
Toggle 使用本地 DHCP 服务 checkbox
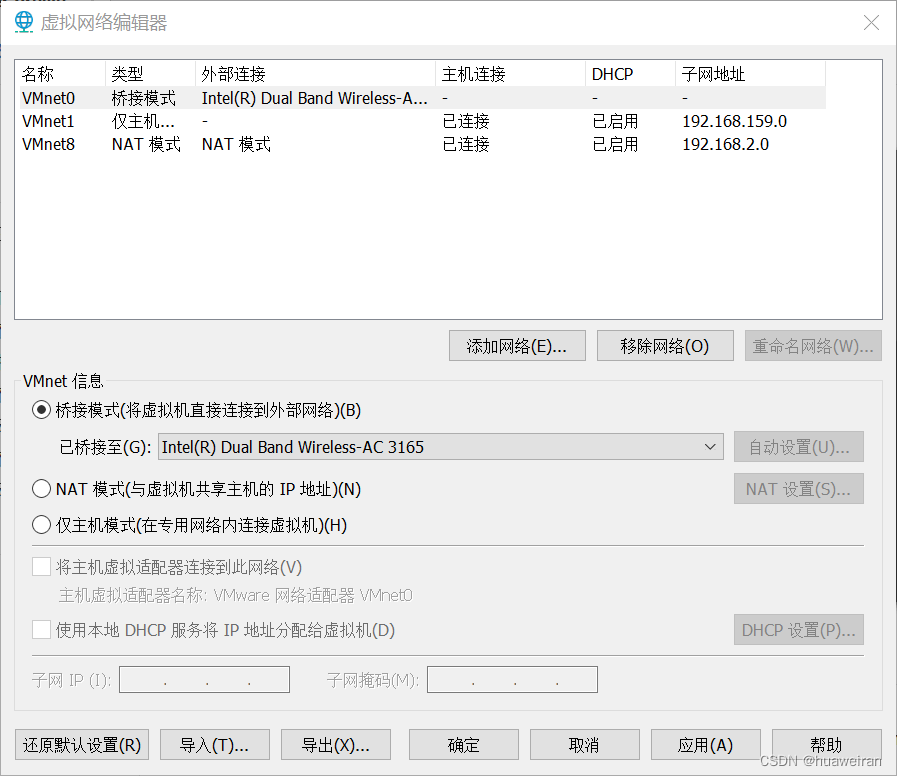pyautogui.click(x=41, y=630)
